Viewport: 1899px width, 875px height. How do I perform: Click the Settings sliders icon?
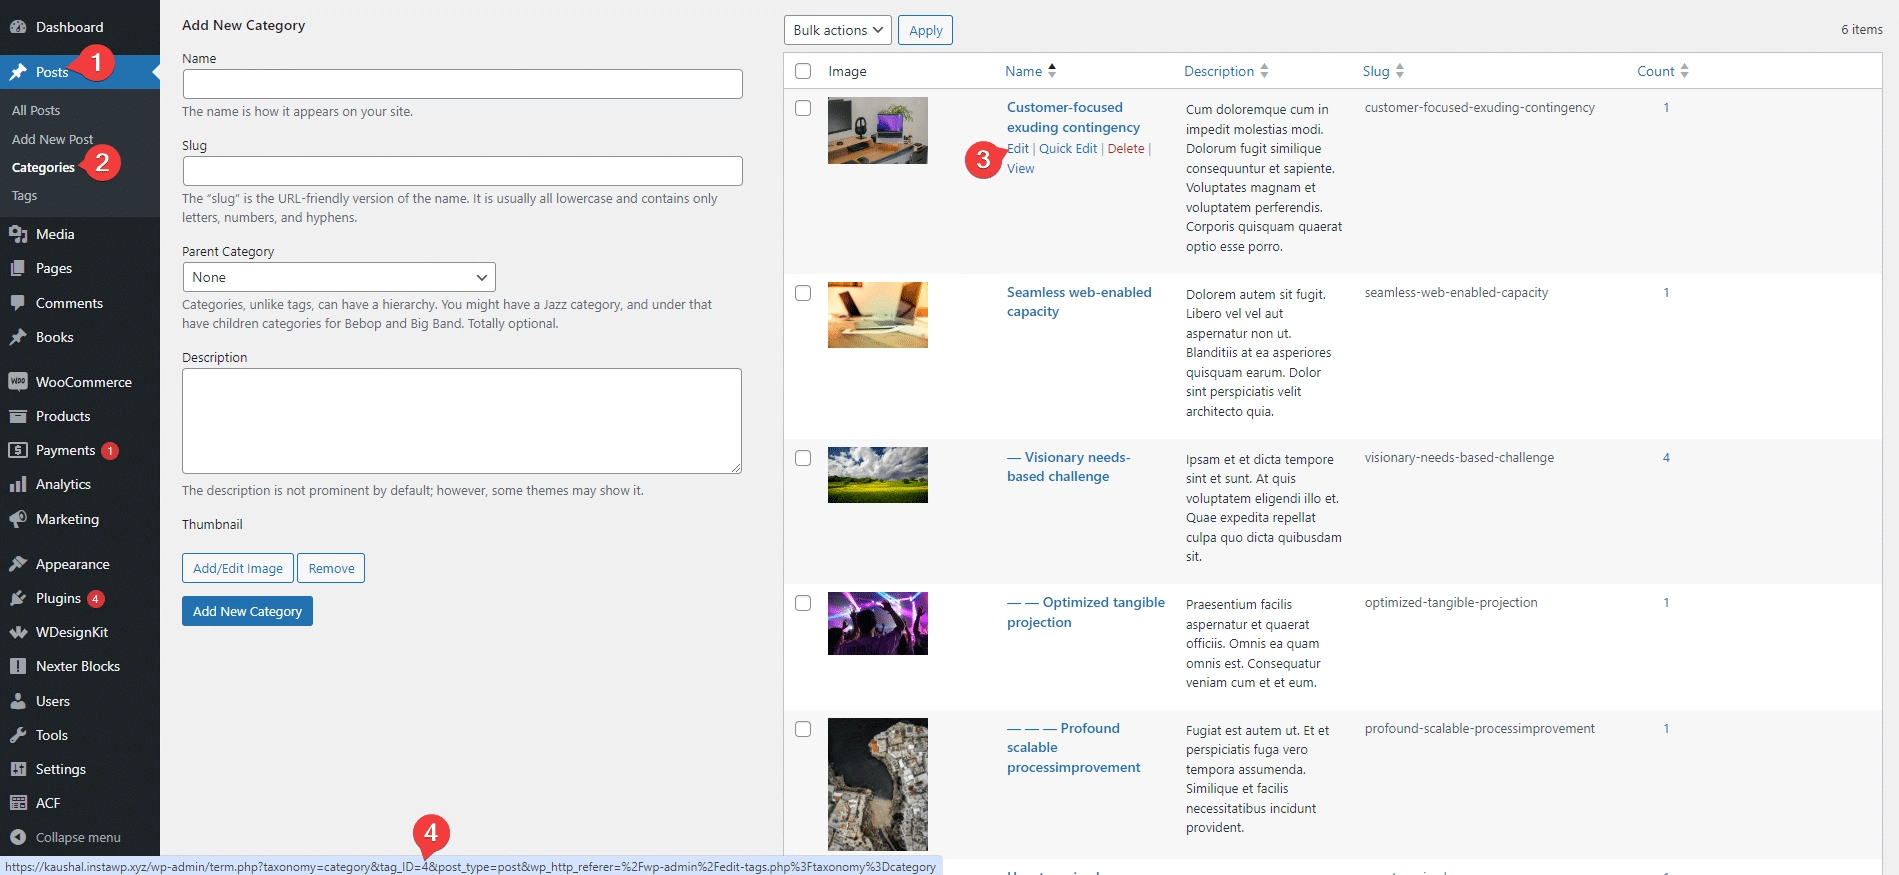point(18,769)
